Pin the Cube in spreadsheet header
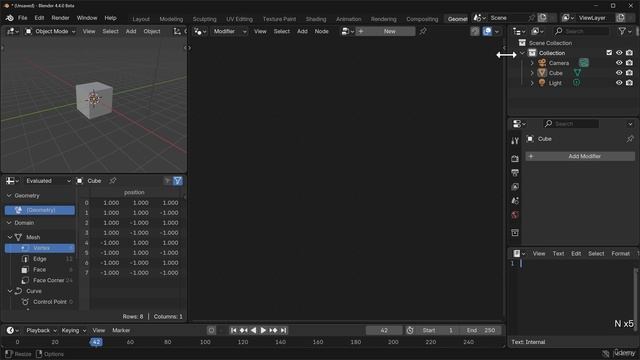 click(113, 180)
